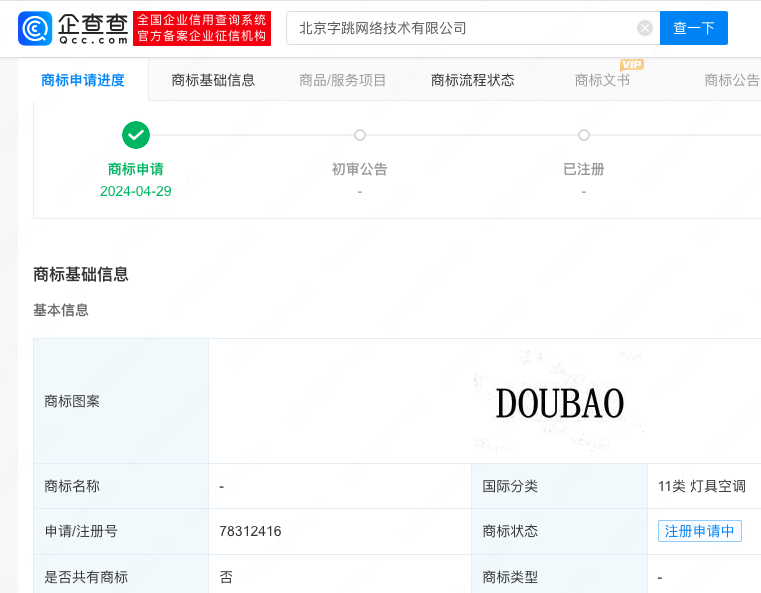Image resolution: width=761 pixels, height=593 pixels.
Task: Click the Qcc logo icon
Action: 34,28
